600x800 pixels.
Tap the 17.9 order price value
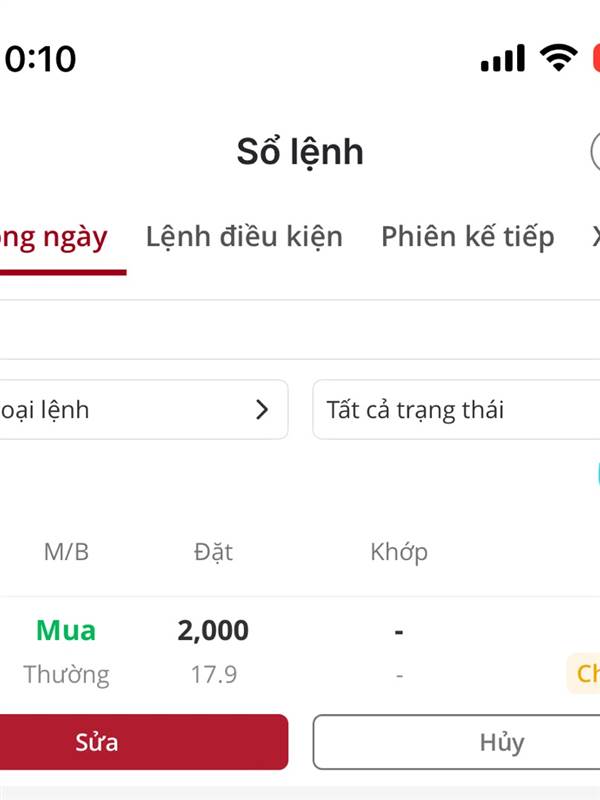click(x=214, y=674)
